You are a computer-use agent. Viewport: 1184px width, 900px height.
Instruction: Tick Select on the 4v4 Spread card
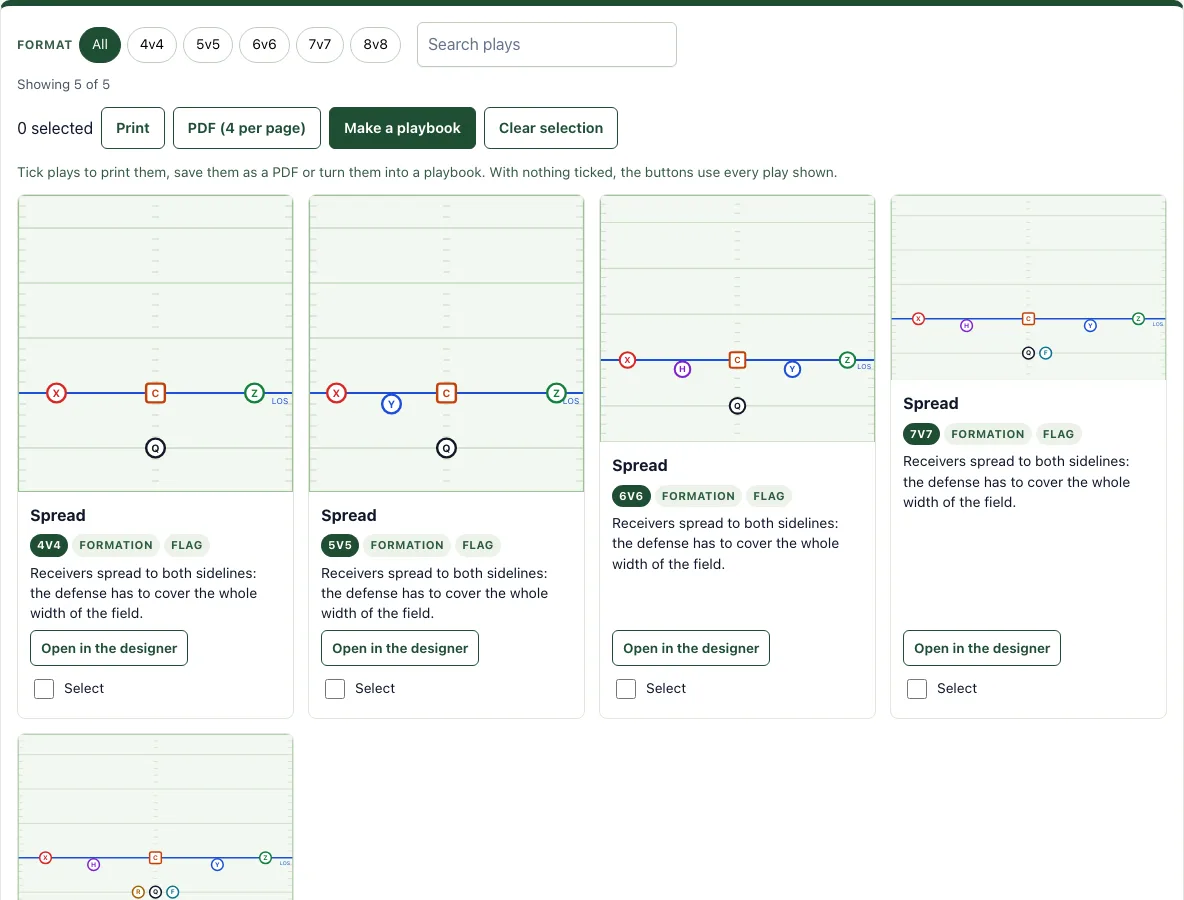44,689
